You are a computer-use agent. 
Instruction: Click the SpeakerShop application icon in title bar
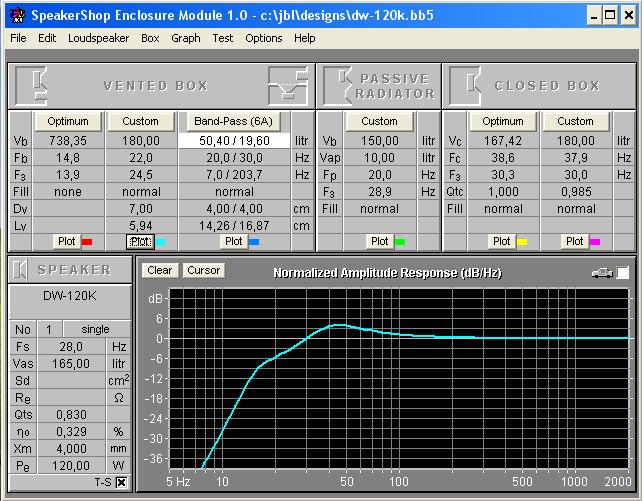click(18, 15)
